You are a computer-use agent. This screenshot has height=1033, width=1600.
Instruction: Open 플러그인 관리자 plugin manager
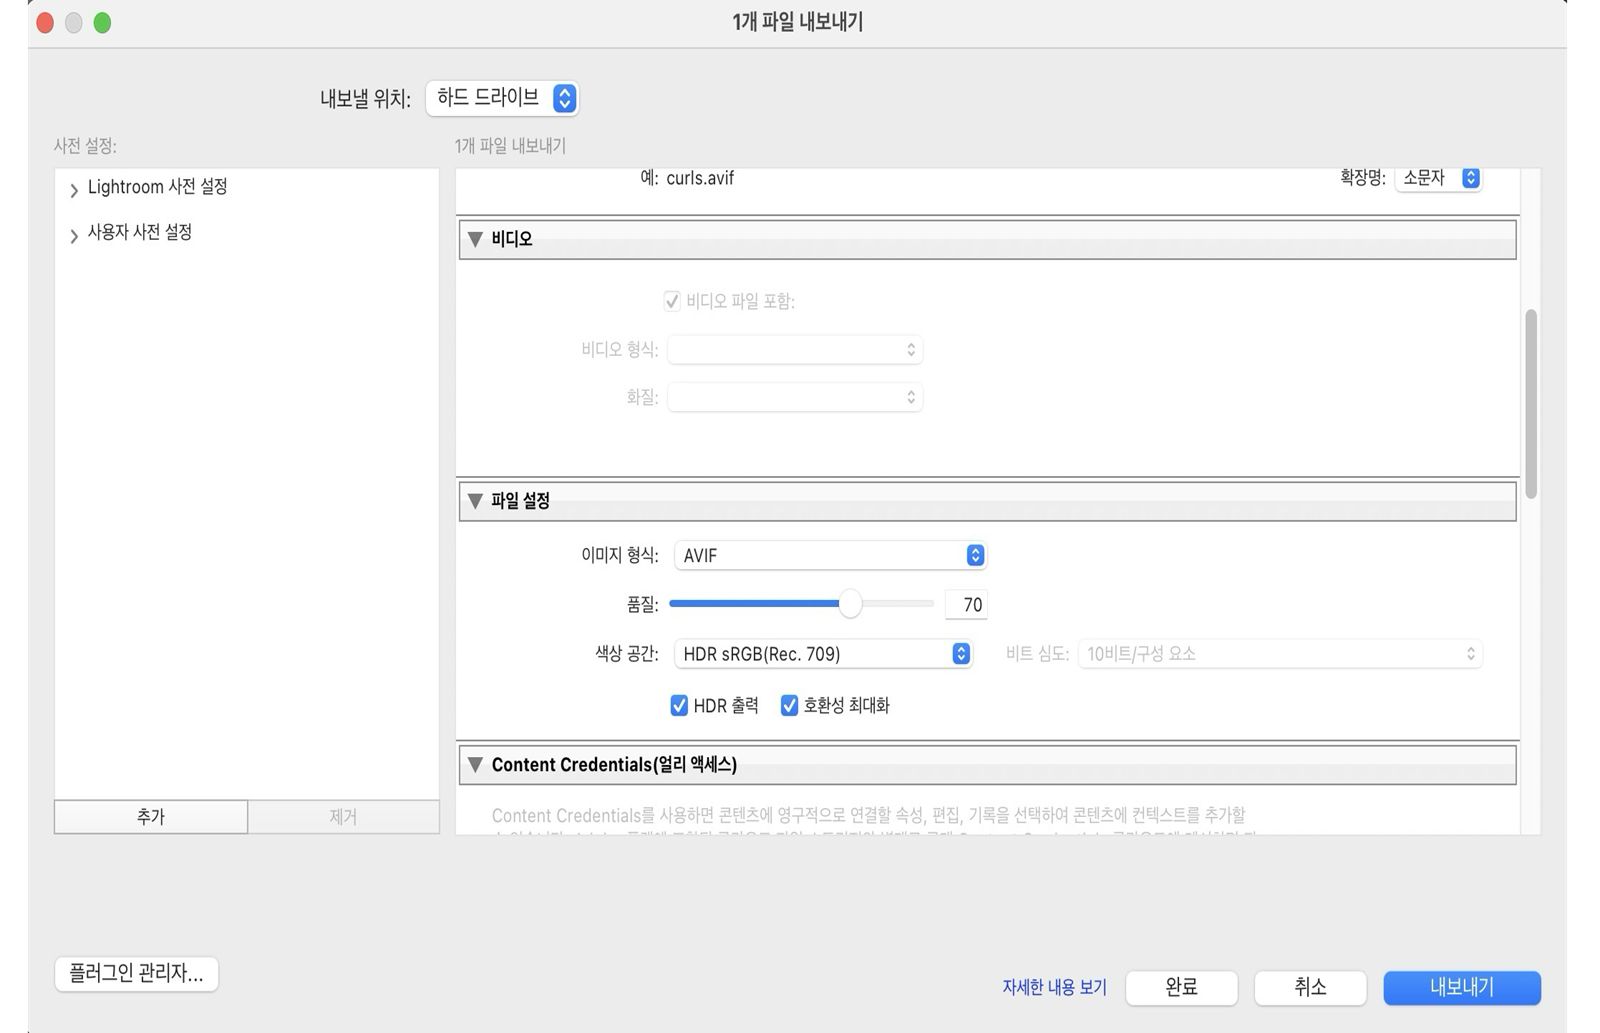click(136, 974)
